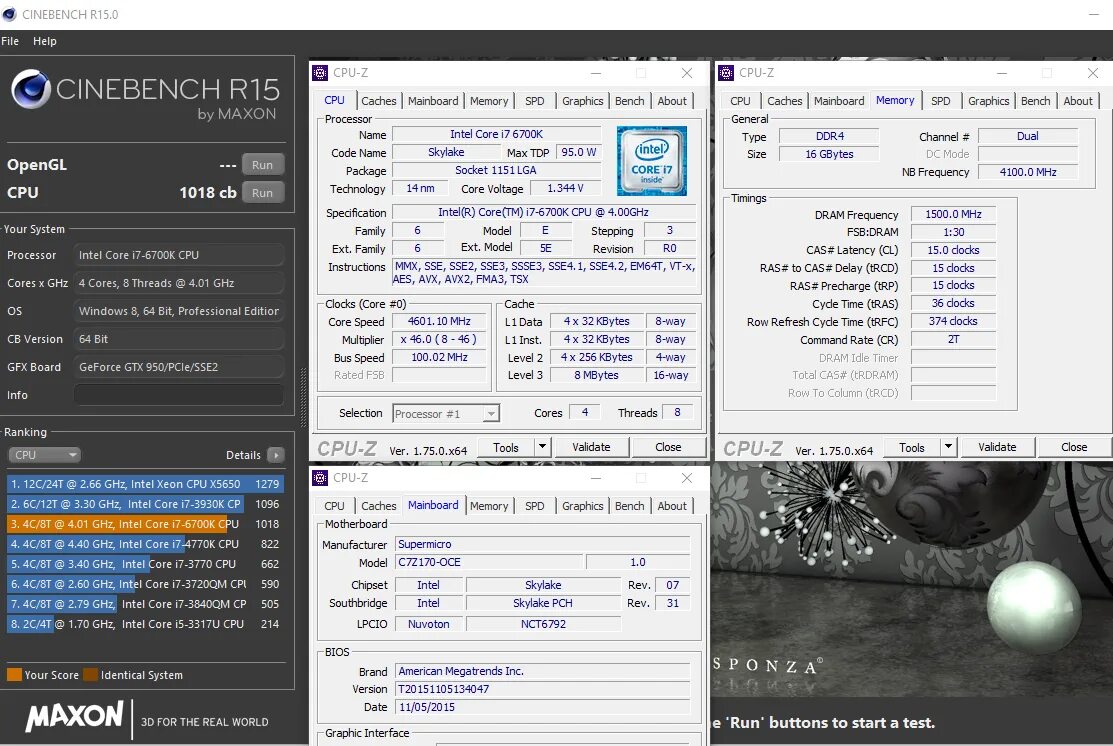
Task: Select ranking row Intel Core i7-4770K
Action: click(x=146, y=544)
